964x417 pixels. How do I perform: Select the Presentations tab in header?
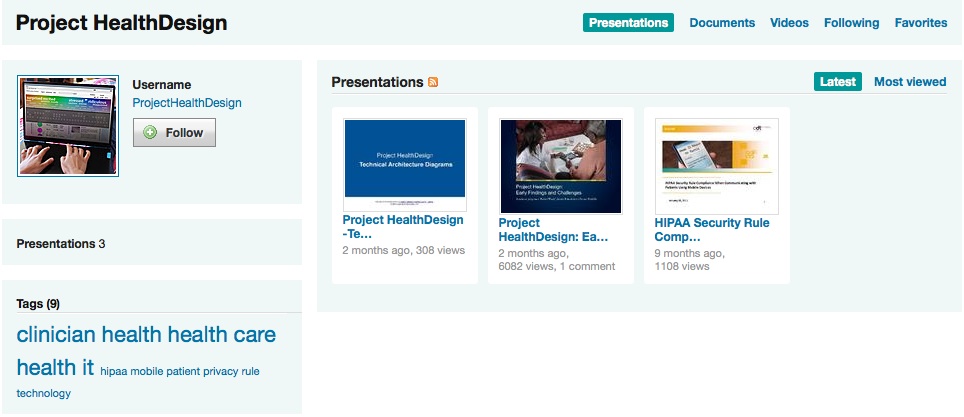click(628, 23)
